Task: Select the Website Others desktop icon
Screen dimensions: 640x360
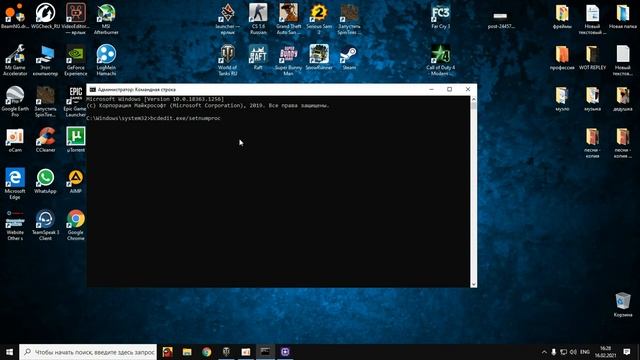Action: pos(15,224)
